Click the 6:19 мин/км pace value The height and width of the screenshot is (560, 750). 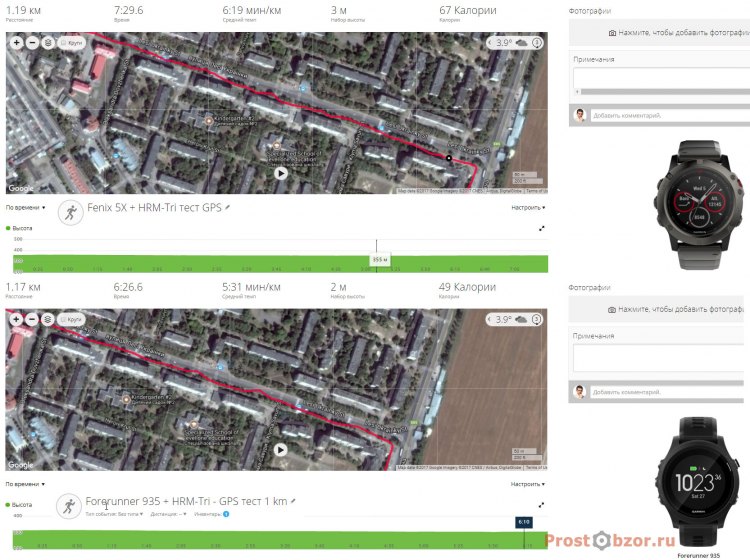coord(252,10)
